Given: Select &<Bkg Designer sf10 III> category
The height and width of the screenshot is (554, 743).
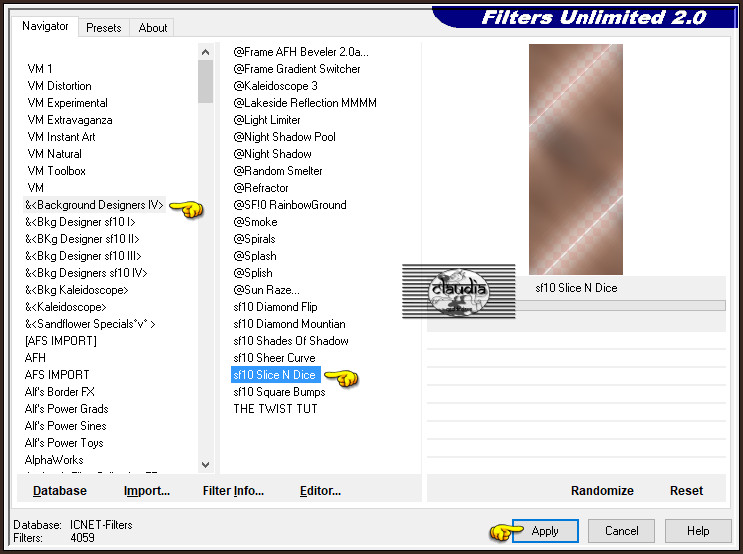Looking at the screenshot, I should click(83, 256).
